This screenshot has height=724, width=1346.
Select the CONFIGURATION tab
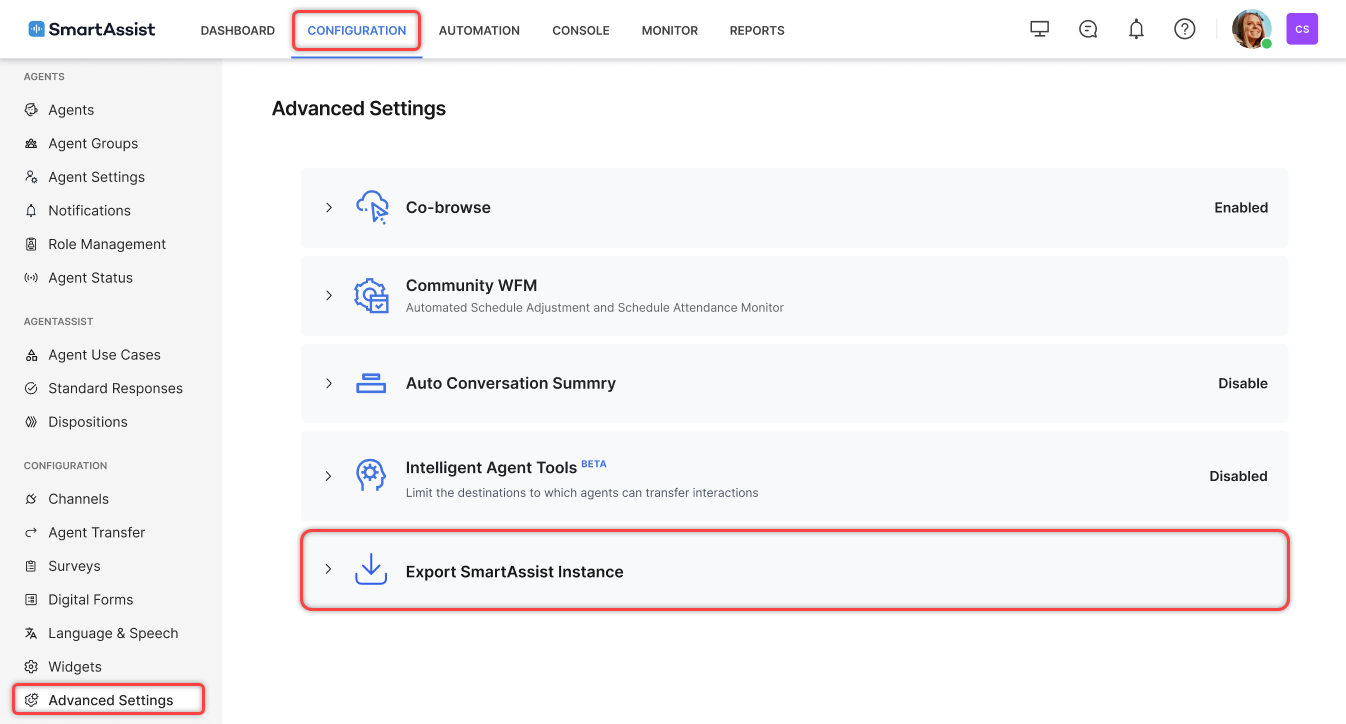click(357, 31)
